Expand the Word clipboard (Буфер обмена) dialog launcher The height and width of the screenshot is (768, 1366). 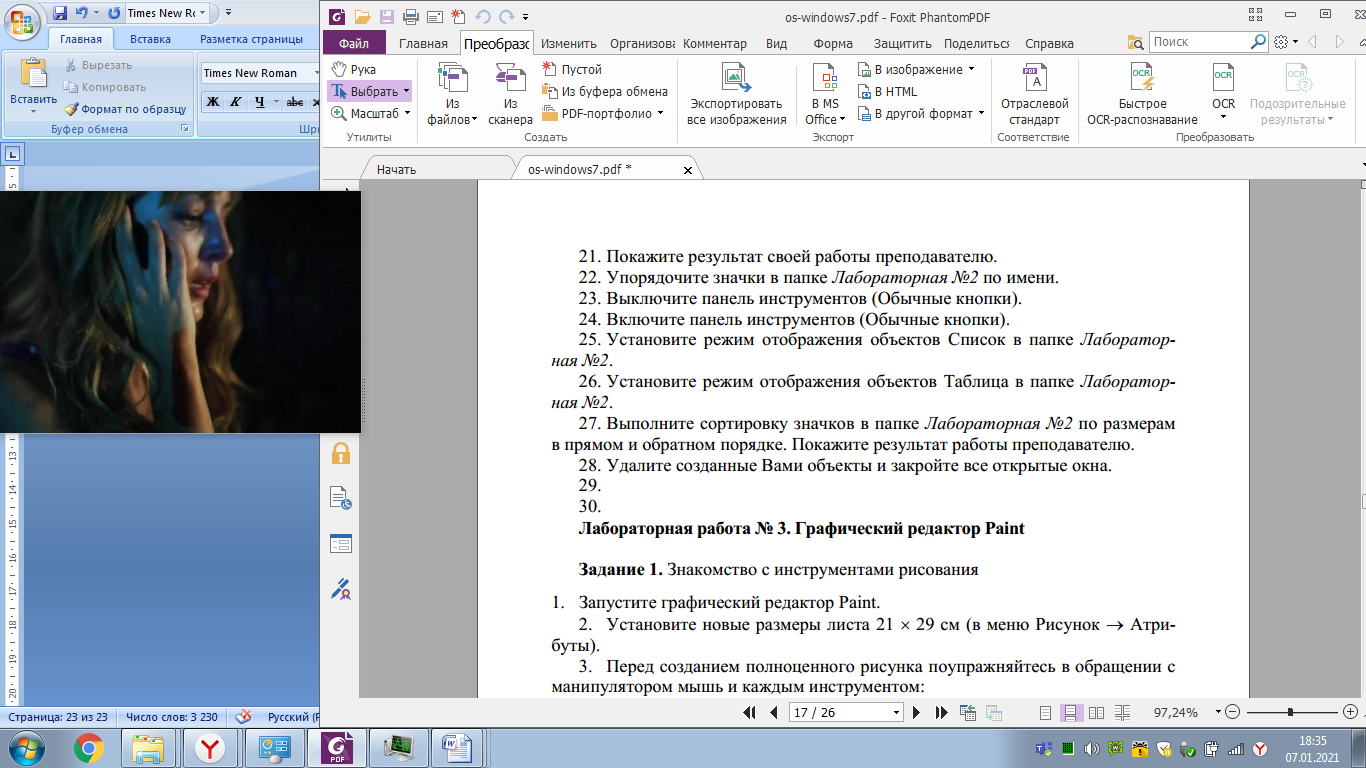tap(184, 130)
